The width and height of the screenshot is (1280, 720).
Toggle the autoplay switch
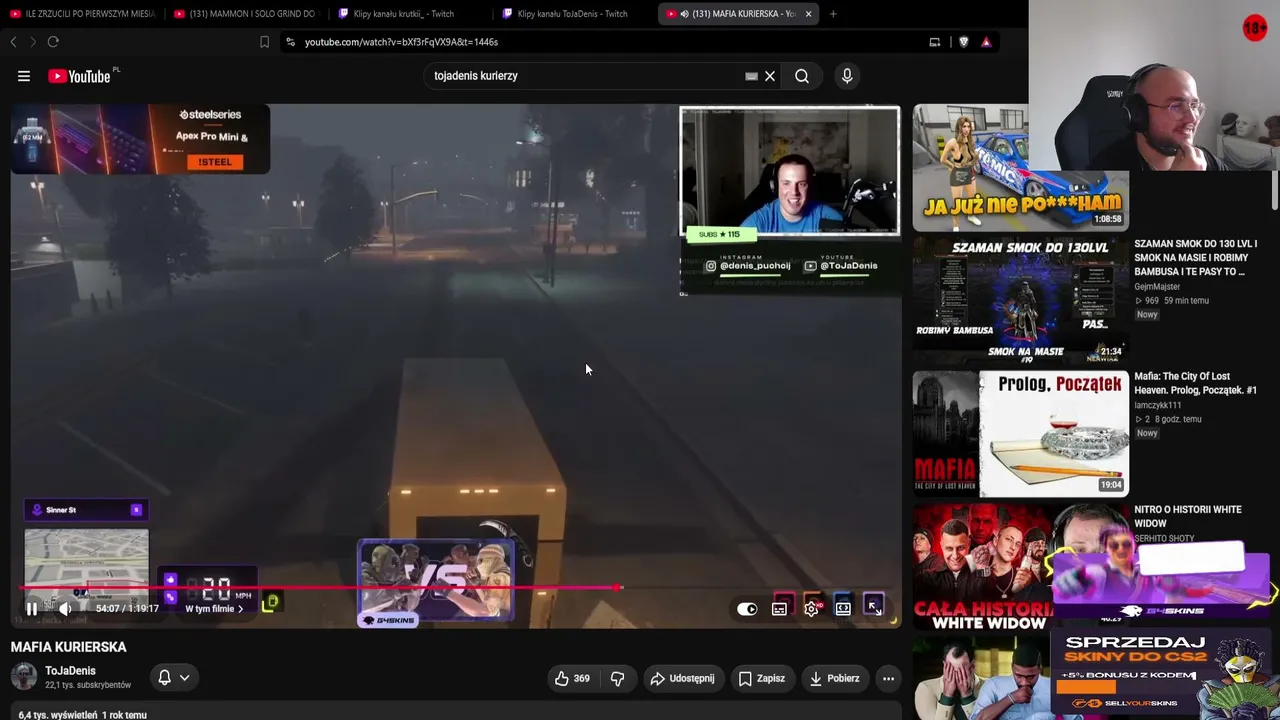[x=747, y=608]
